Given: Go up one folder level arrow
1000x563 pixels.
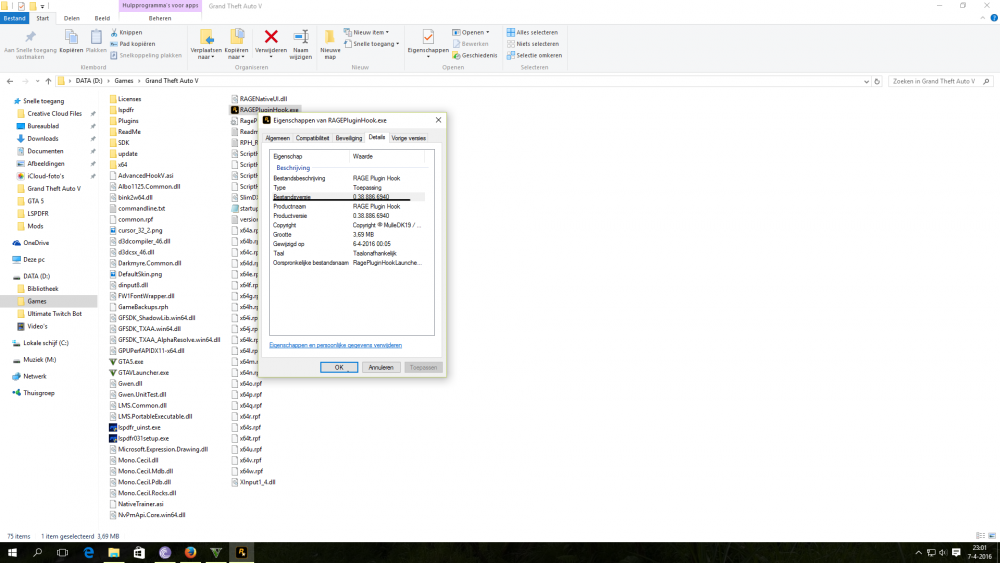Looking at the screenshot, I should point(48,81).
